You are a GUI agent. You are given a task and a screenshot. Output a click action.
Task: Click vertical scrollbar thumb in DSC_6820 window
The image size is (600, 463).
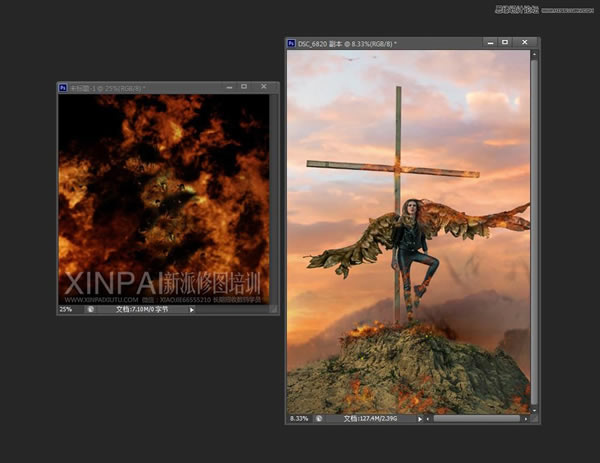(x=534, y=232)
